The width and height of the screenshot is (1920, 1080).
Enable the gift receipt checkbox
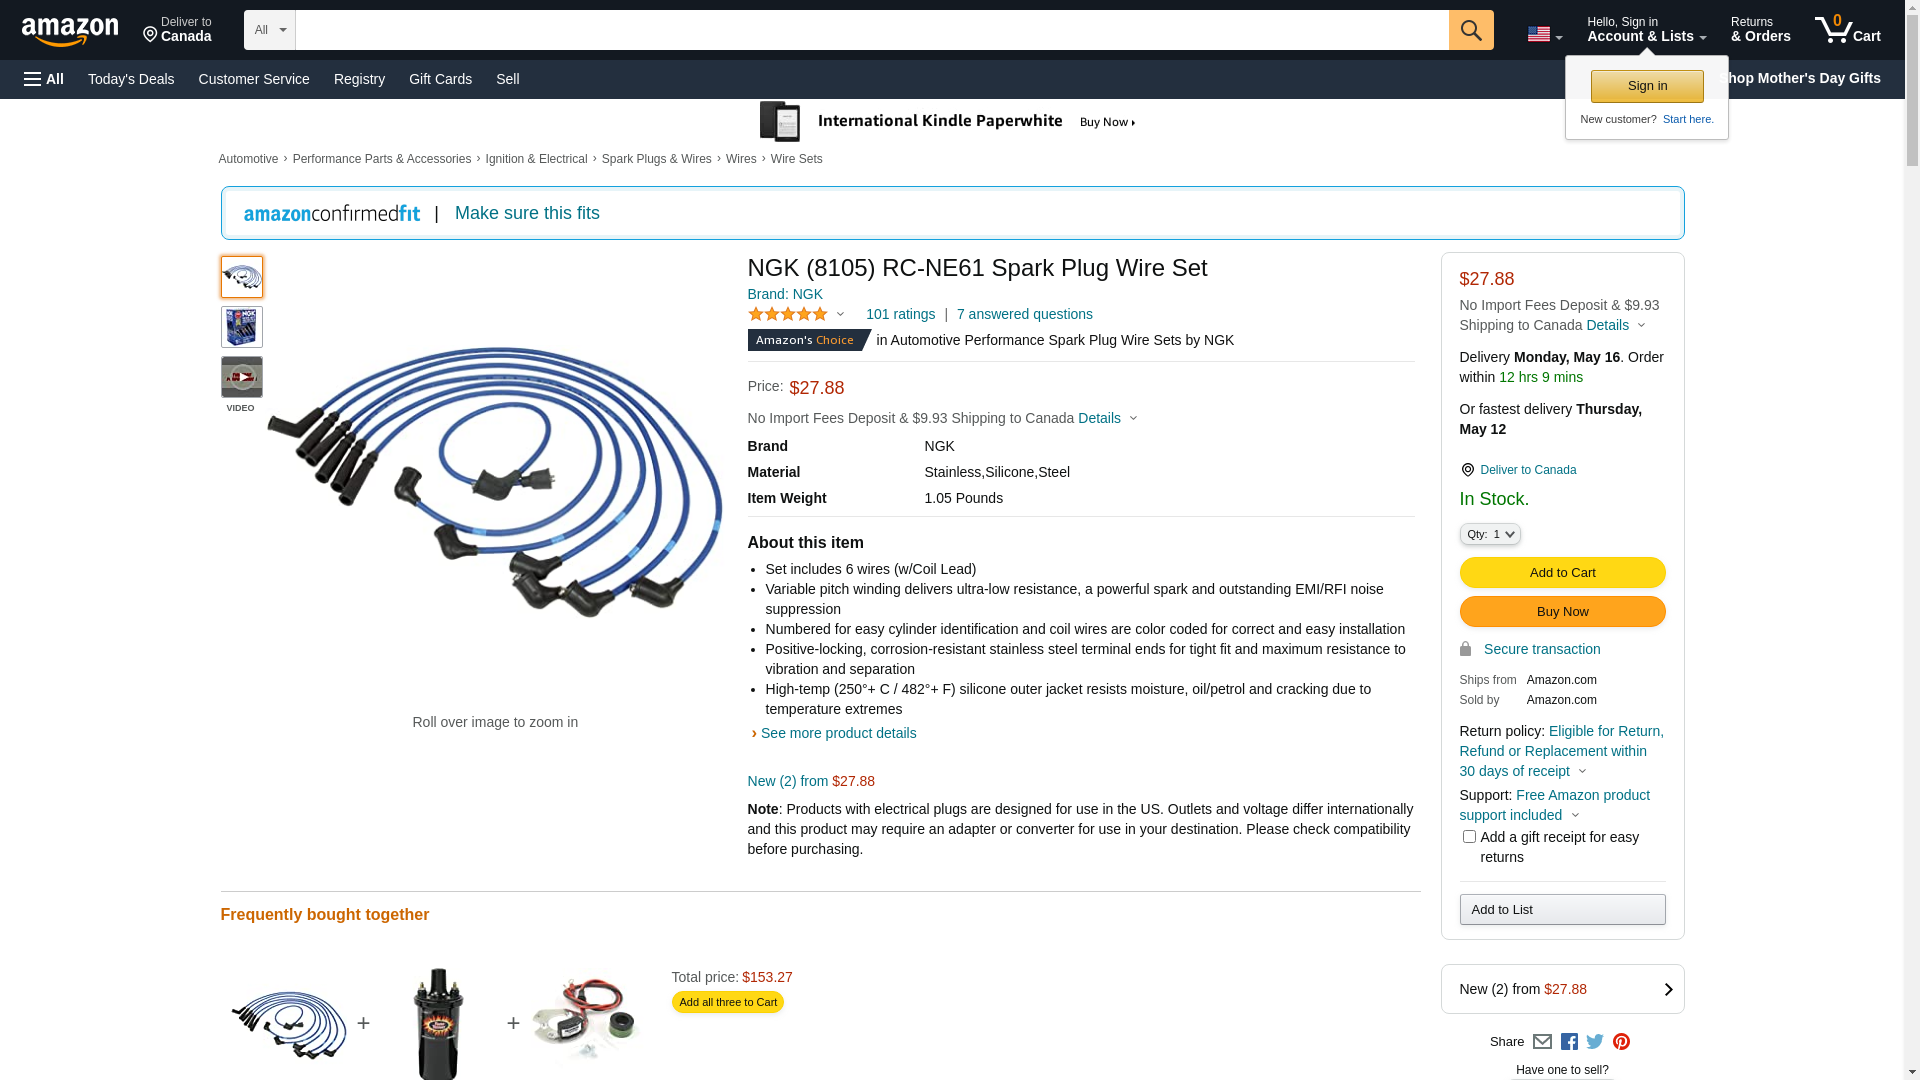(x=1469, y=837)
